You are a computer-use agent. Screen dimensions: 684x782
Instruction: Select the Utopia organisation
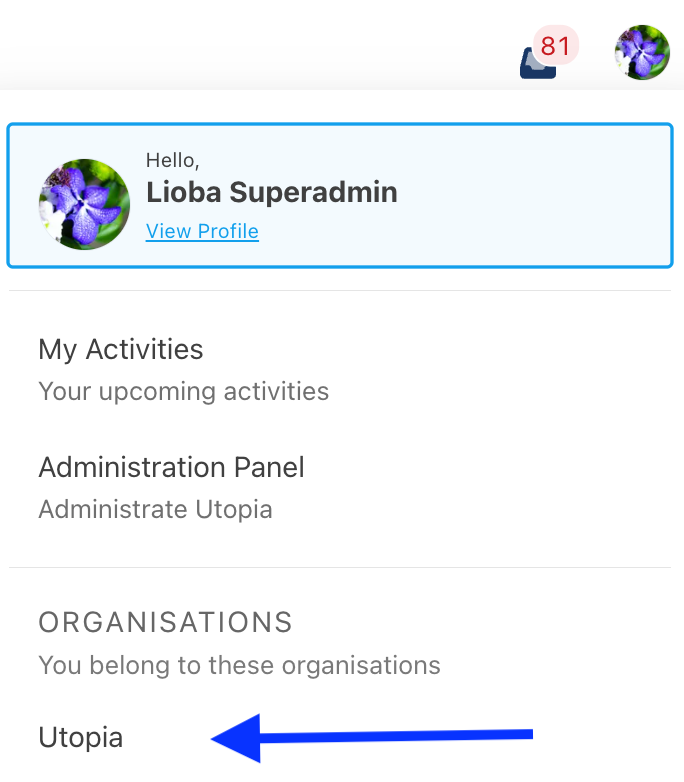pyautogui.click(x=80, y=738)
